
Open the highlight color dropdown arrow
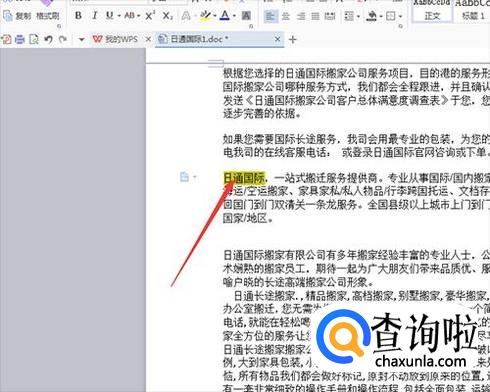click(215, 16)
